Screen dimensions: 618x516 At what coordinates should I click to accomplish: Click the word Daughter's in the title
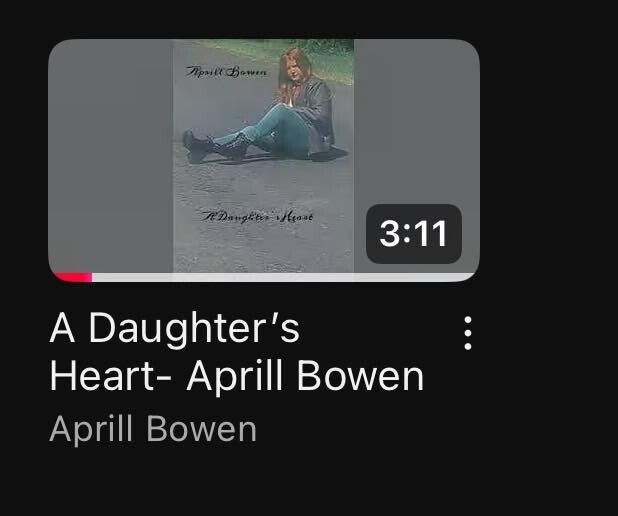coord(194,329)
